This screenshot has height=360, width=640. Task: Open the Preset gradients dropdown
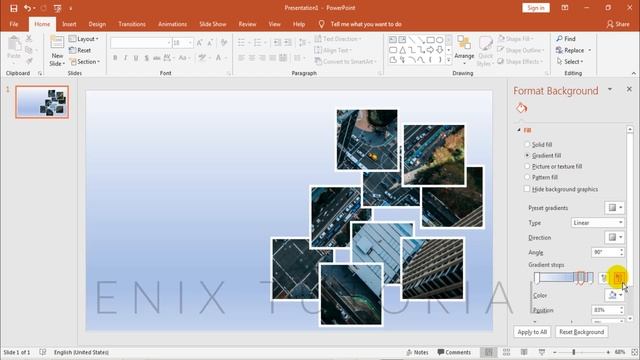click(x=614, y=208)
